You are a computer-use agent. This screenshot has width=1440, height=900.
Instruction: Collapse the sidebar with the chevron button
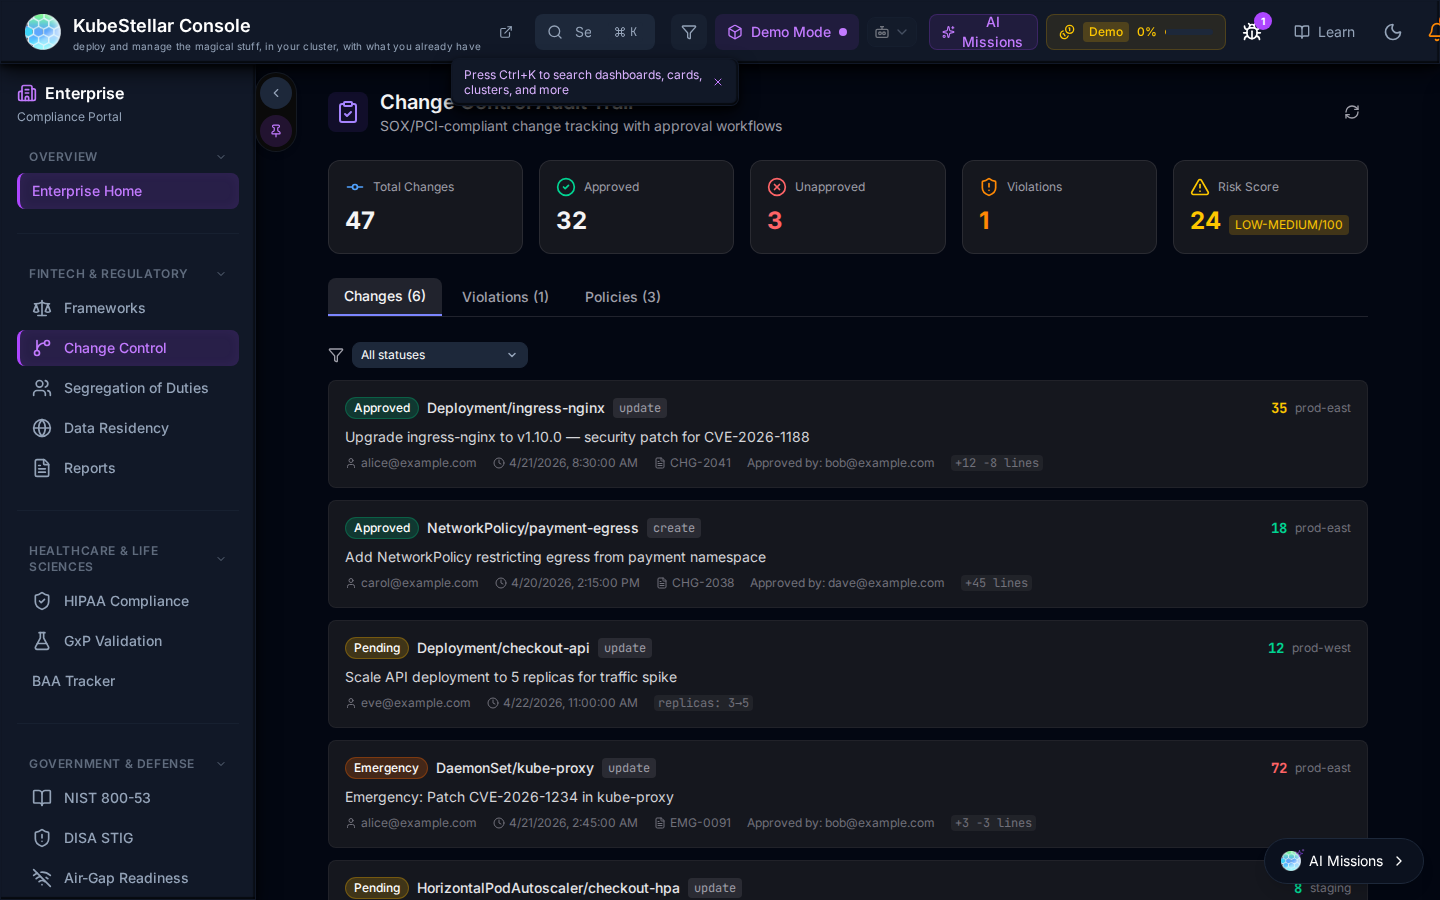pyautogui.click(x=276, y=93)
